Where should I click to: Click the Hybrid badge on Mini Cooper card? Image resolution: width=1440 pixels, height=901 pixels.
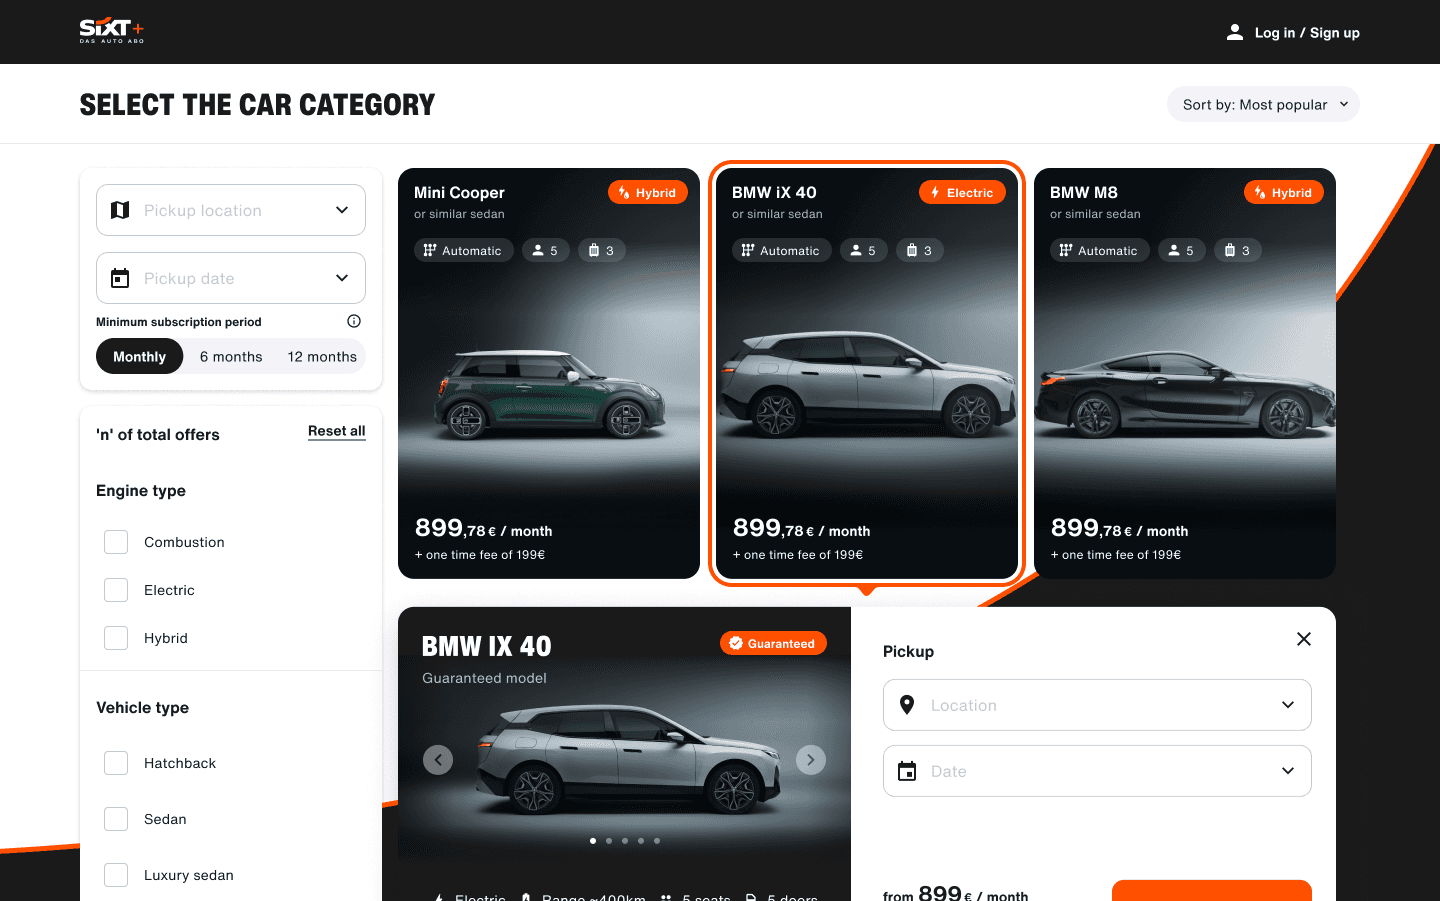tap(648, 193)
